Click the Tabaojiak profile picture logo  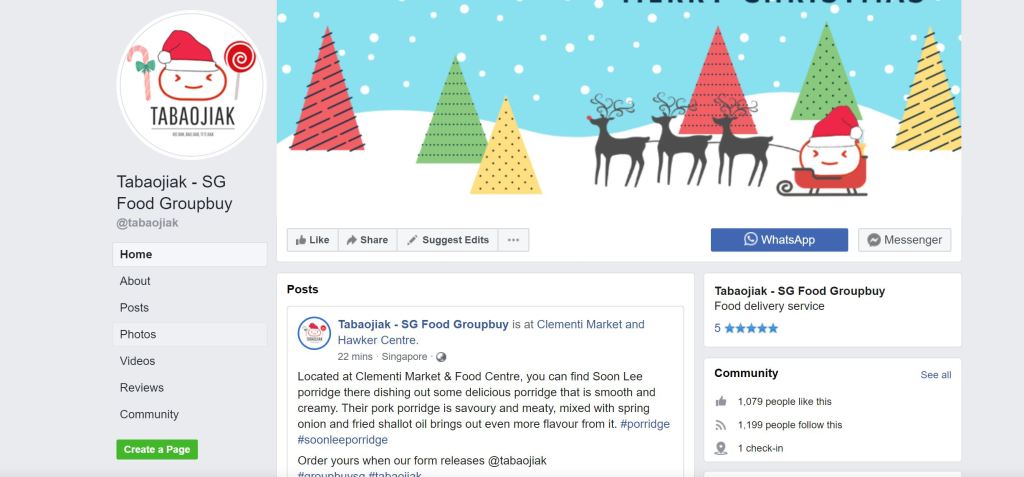click(191, 84)
